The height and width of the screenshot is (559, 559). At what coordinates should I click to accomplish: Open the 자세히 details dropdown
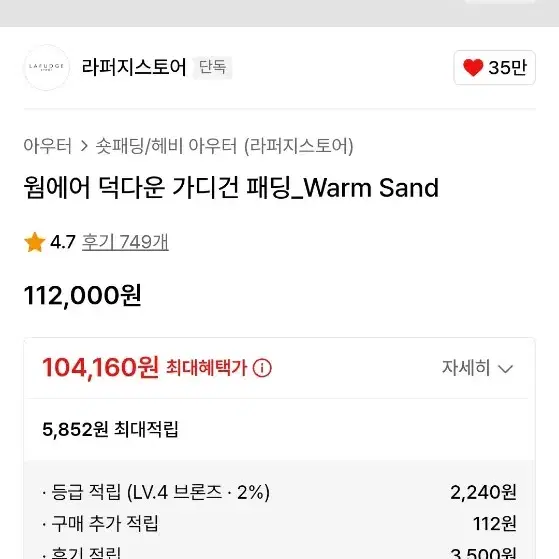coord(477,368)
